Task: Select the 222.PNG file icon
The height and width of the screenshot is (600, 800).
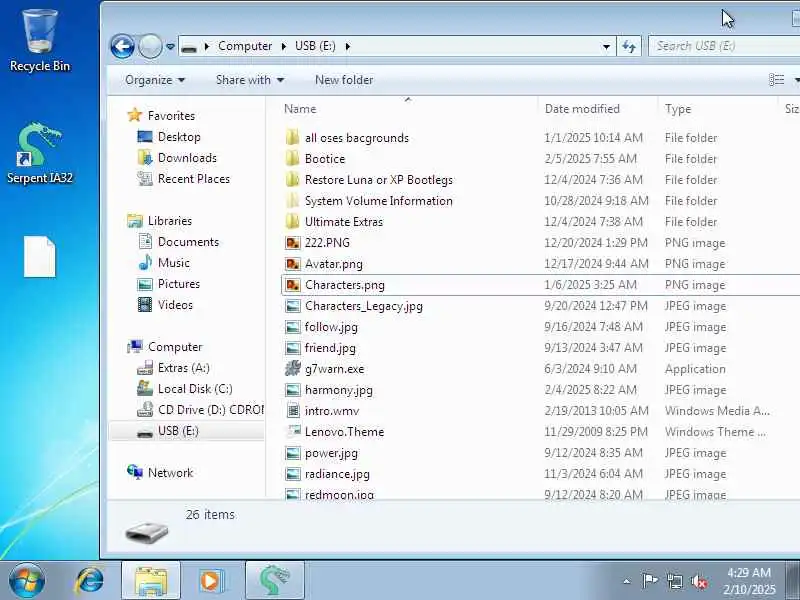Action: coord(293,243)
